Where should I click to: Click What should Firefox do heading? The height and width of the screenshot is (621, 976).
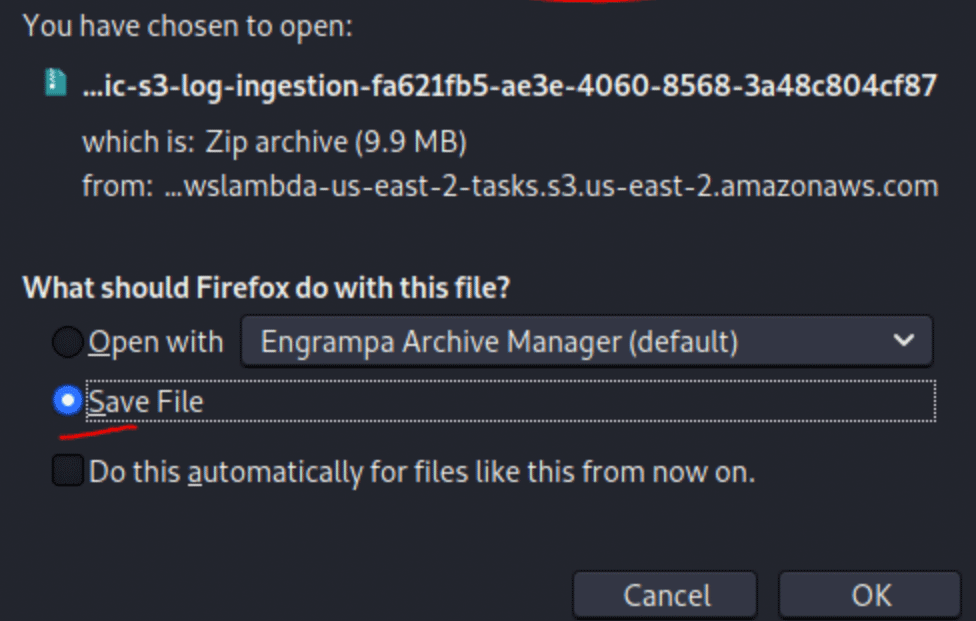pyautogui.click(x=266, y=287)
